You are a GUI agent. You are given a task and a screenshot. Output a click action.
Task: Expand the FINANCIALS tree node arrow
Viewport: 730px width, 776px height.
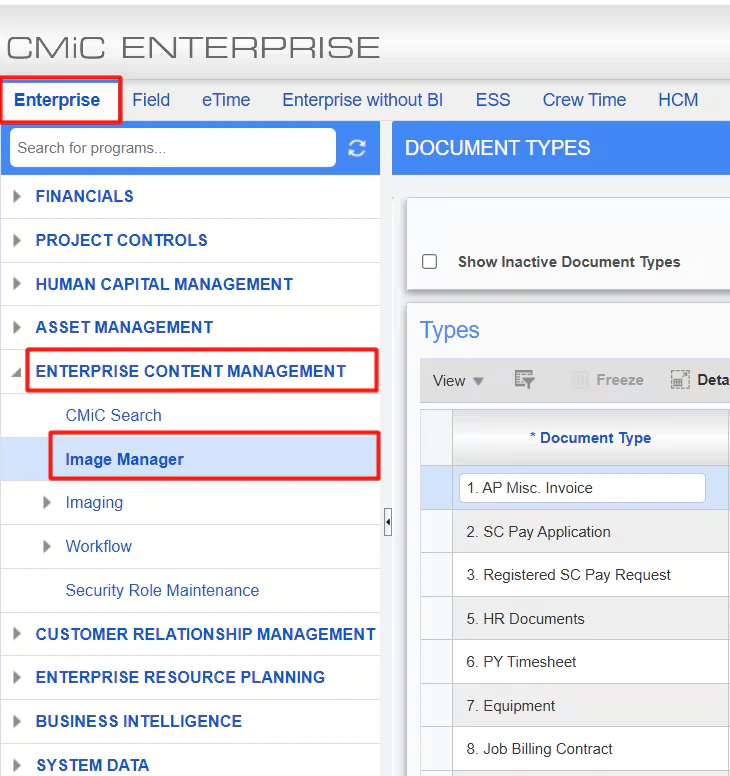coord(17,196)
